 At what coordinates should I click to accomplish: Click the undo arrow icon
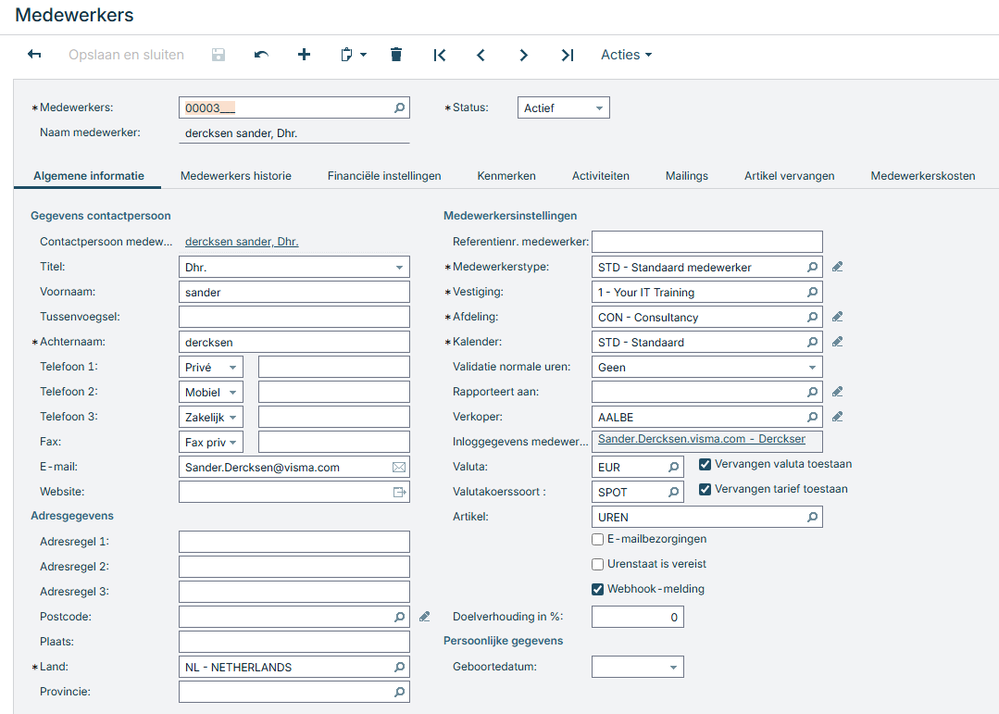coord(261,55)
